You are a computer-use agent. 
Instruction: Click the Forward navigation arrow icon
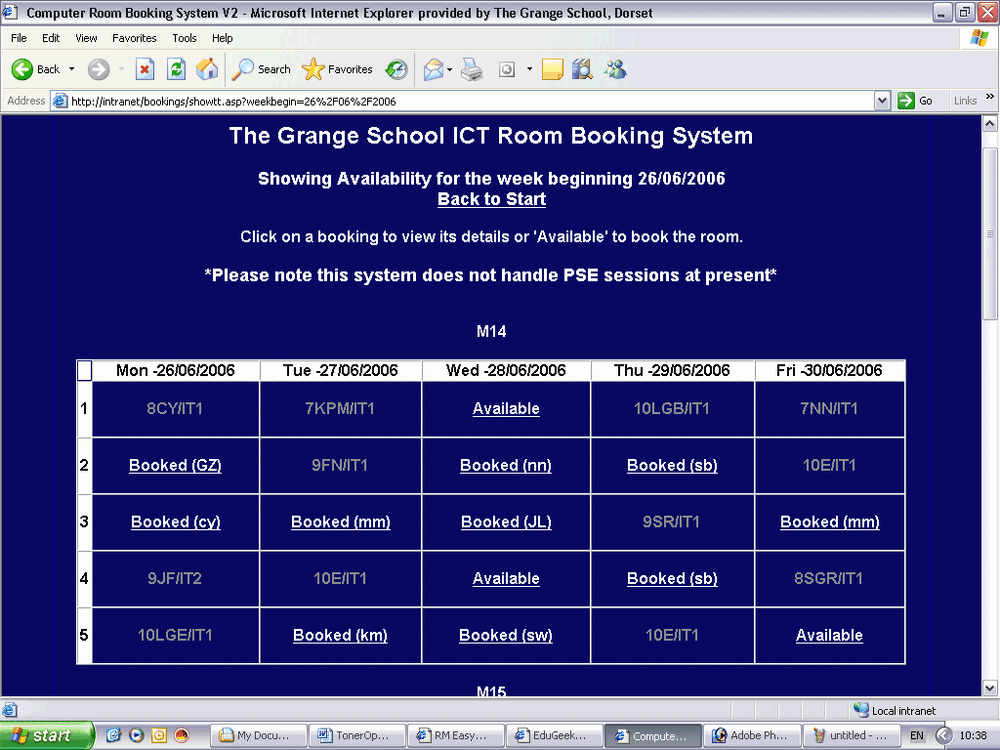click(x=98, y=69)
